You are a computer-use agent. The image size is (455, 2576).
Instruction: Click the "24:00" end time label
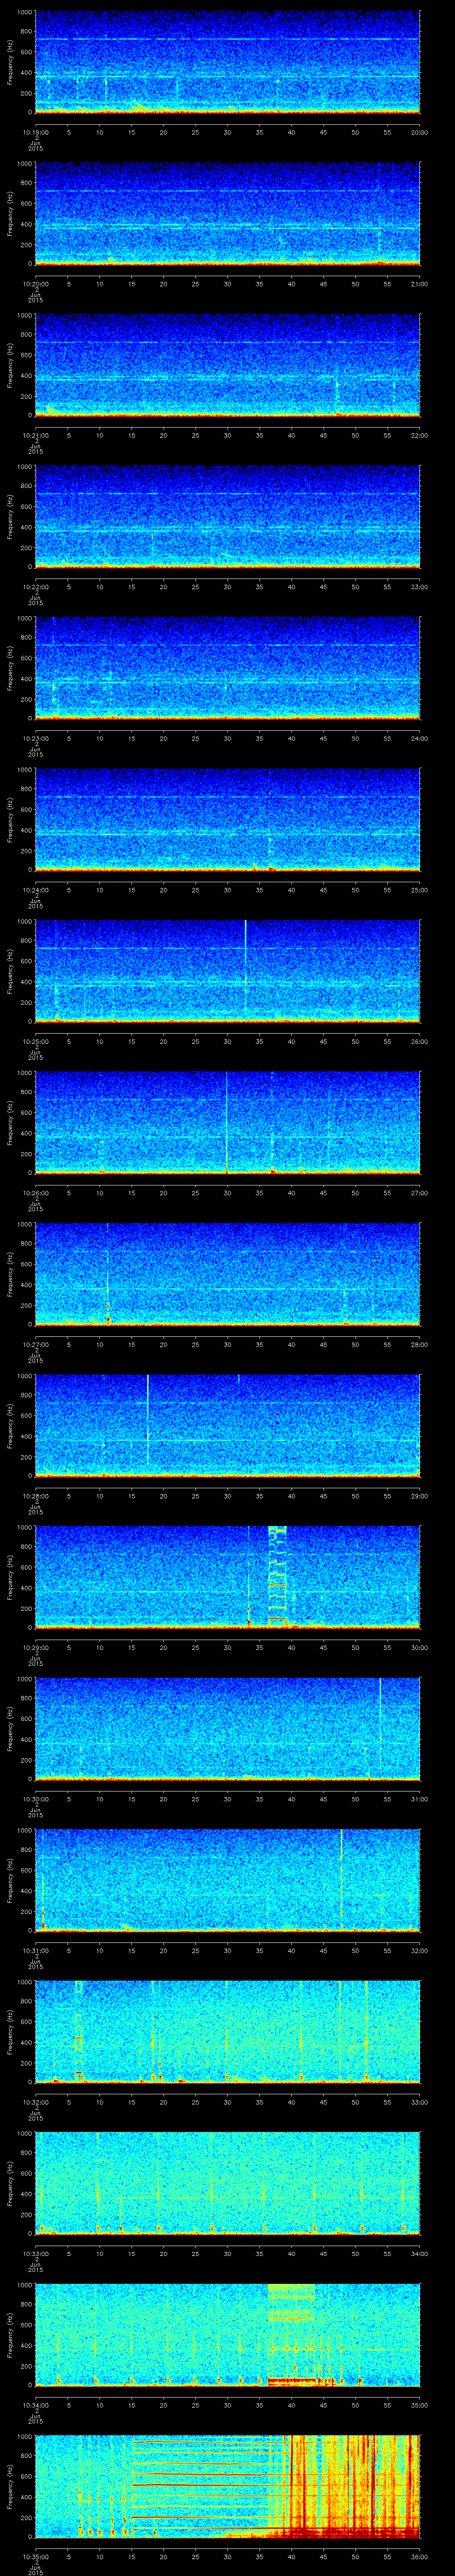pyautogui.click(x=420, y=738)
